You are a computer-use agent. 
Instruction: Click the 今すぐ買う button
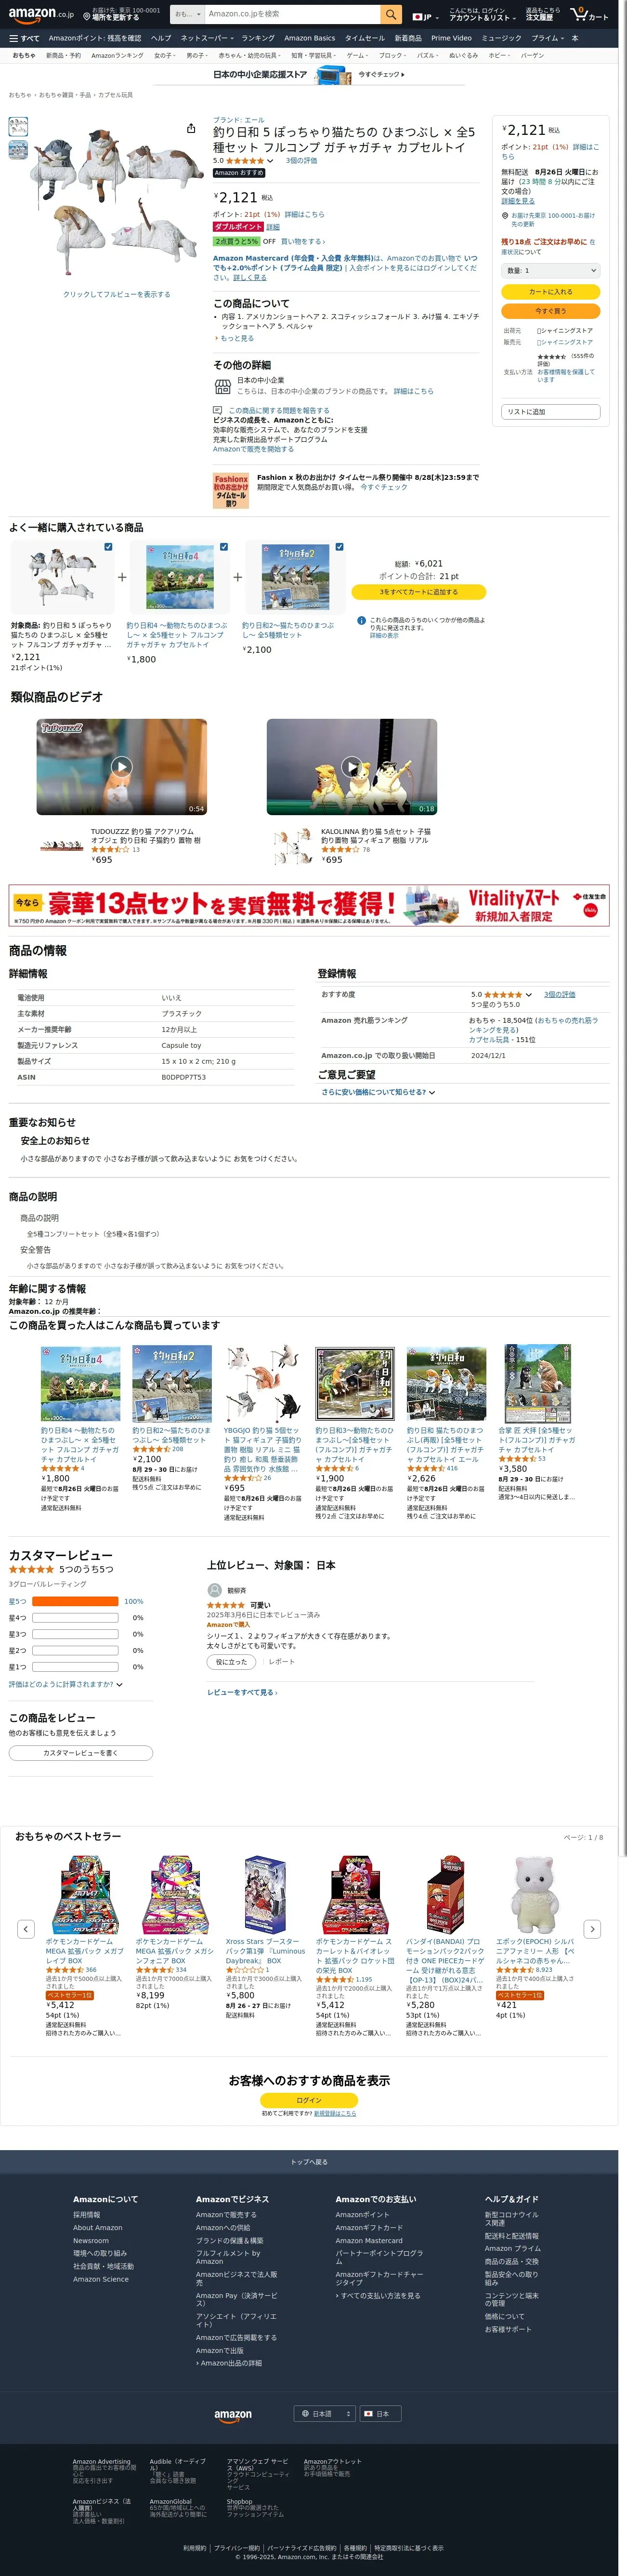tap(550, 311)
